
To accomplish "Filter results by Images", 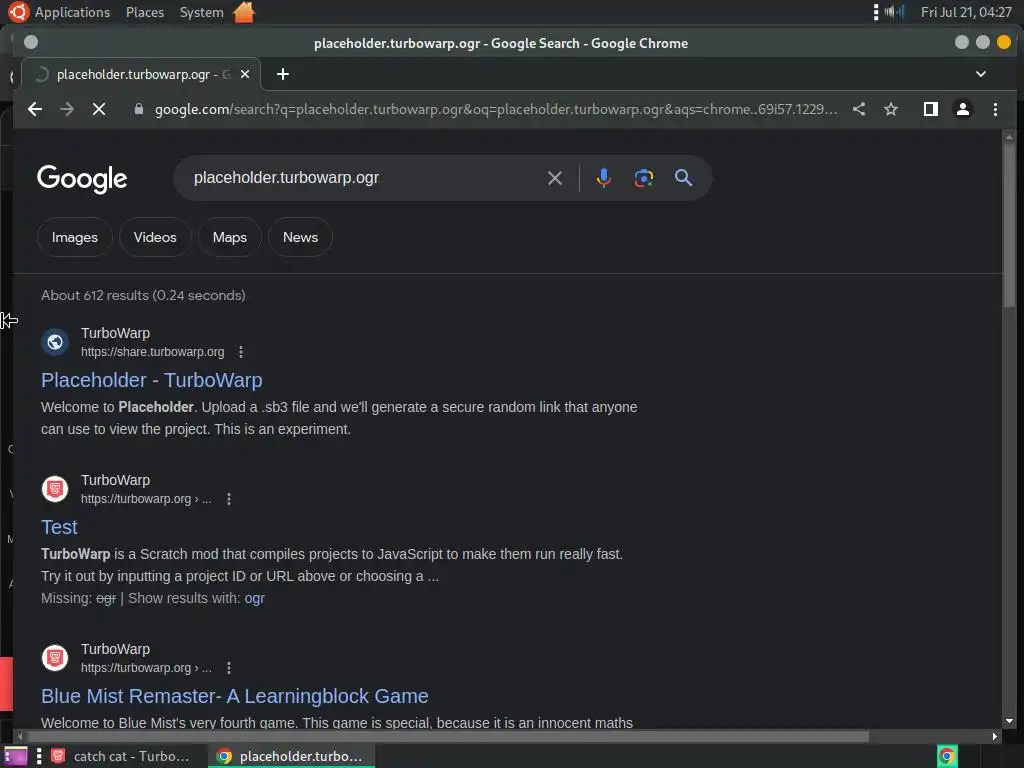I will click(x=74, y=237).
